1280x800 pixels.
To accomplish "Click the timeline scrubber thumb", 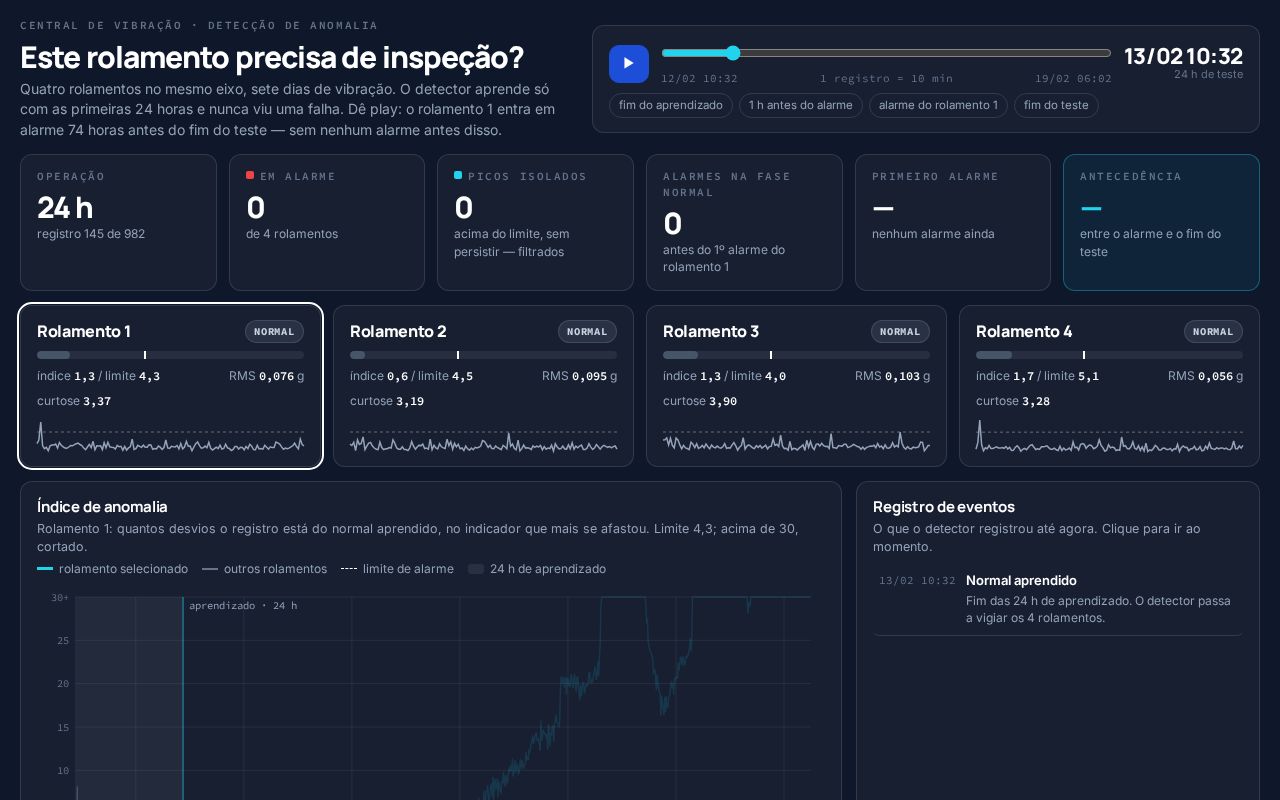I will tap(733, 53).
